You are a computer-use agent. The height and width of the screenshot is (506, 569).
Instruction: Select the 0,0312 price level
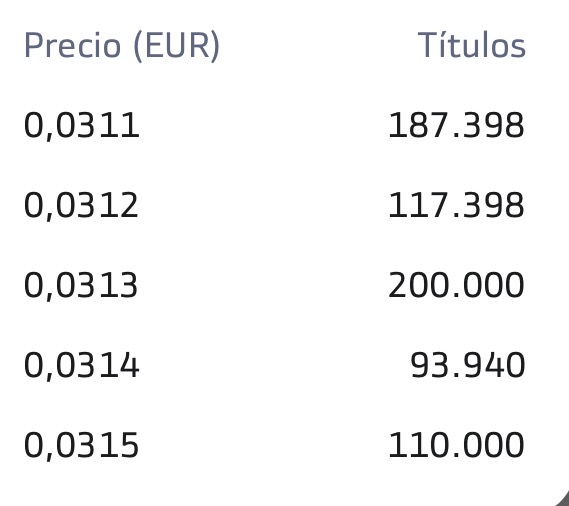pyautogui.click(x=81, y=206)
